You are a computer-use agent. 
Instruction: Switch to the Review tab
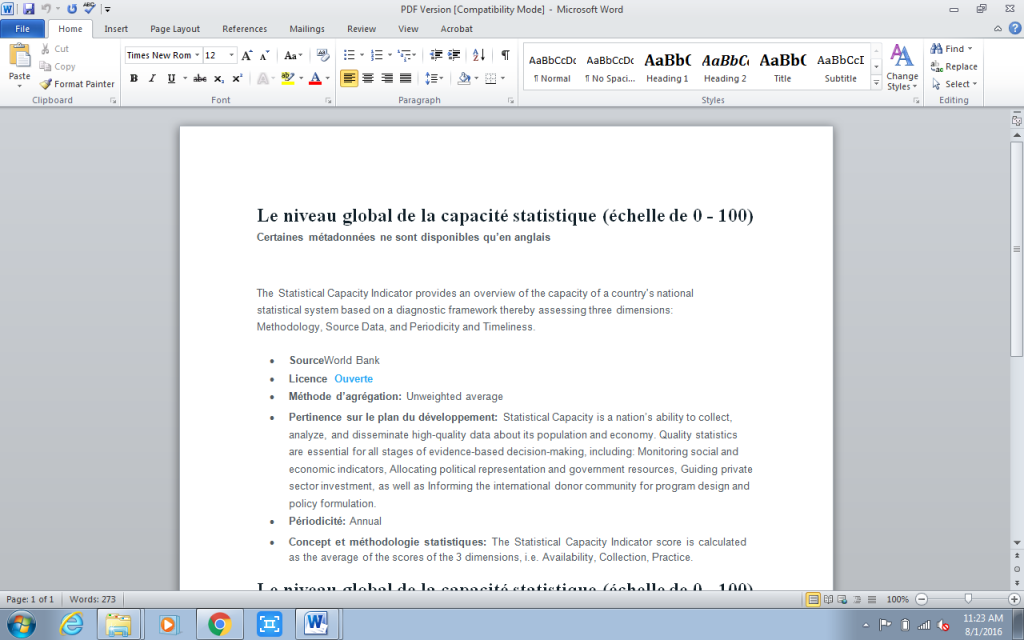361,29
